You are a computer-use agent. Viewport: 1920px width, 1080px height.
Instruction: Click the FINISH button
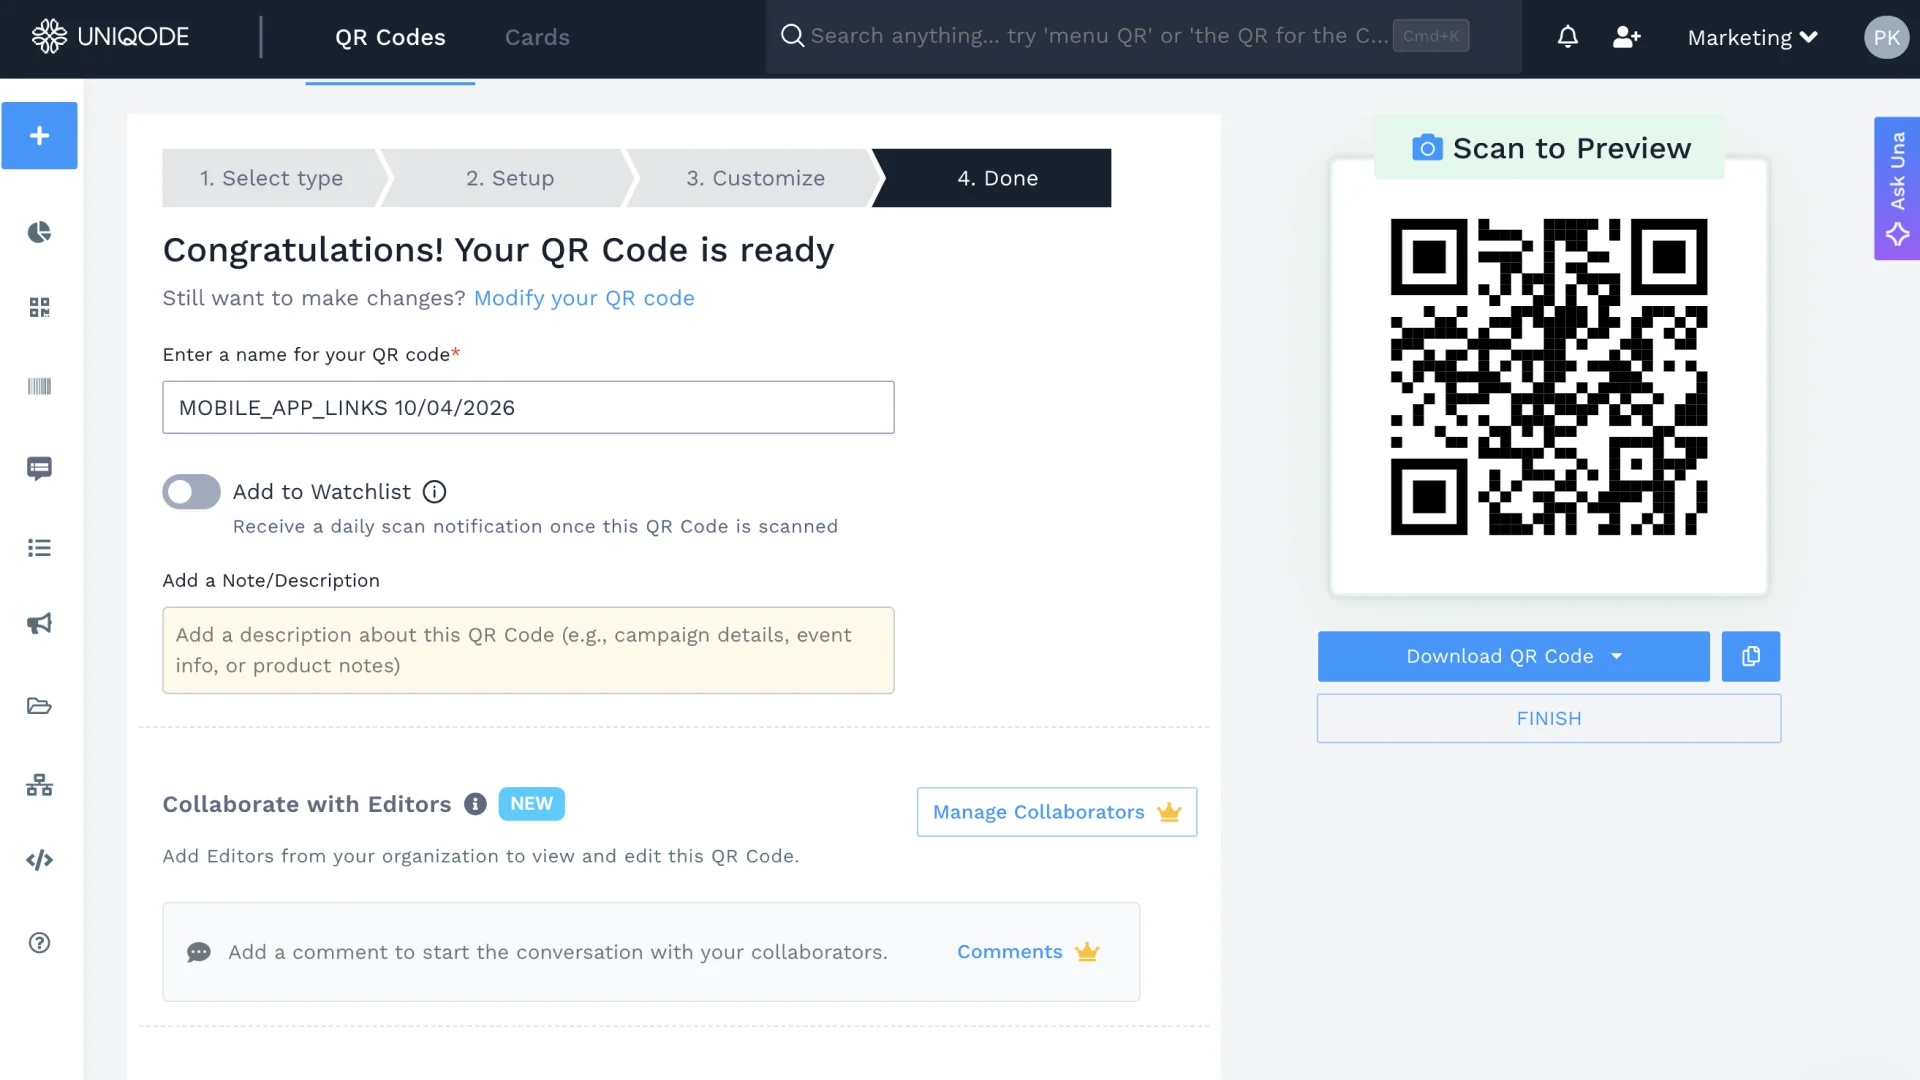click(x=1548, y=718)
